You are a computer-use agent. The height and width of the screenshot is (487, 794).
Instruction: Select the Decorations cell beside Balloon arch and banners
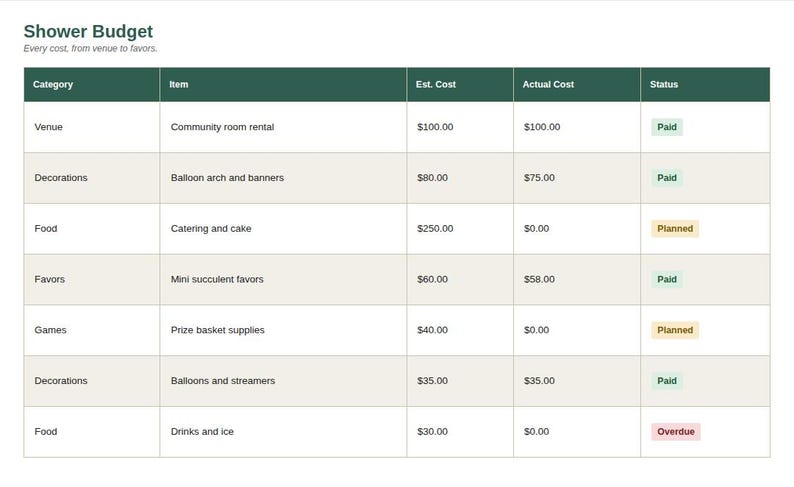92,178
